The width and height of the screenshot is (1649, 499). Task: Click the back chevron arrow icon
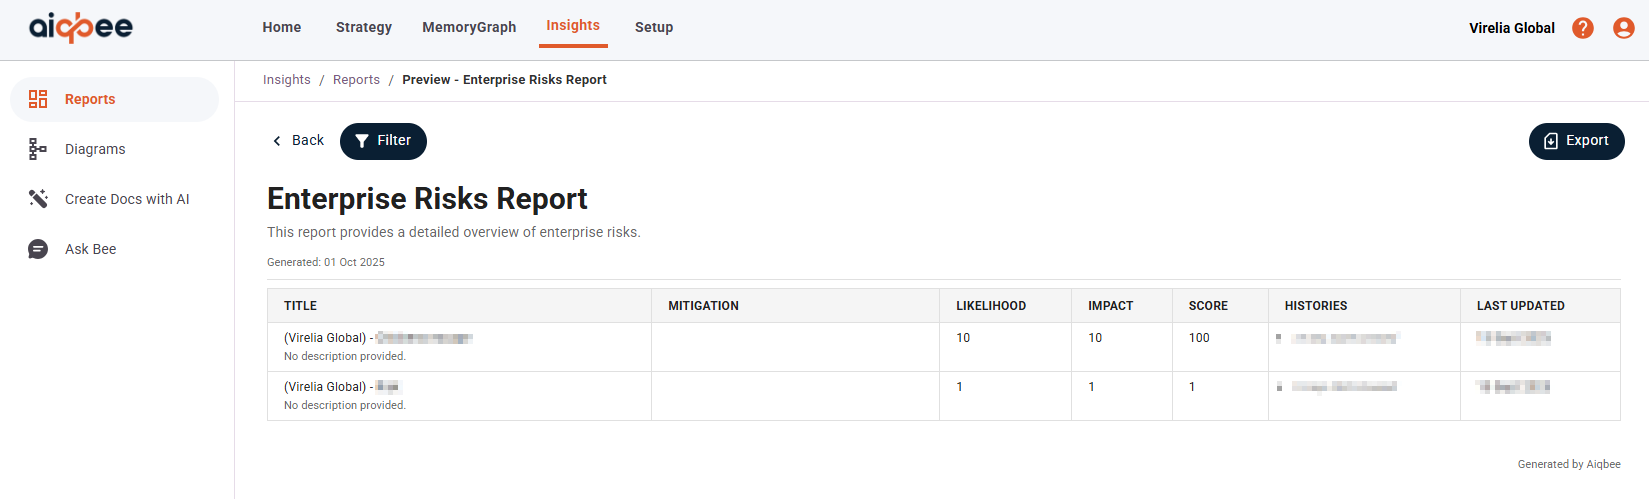277,141
